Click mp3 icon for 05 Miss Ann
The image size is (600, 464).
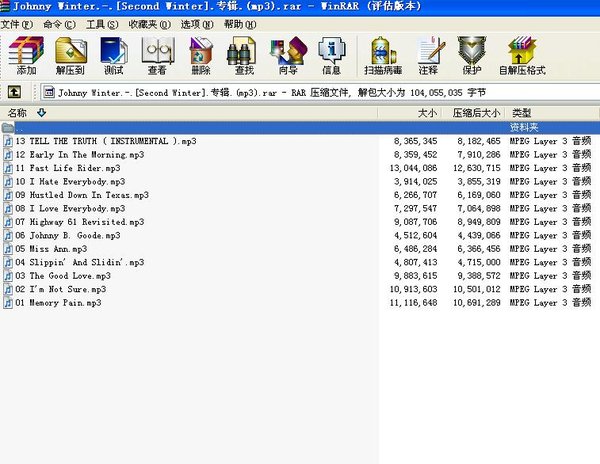point(8,249)
